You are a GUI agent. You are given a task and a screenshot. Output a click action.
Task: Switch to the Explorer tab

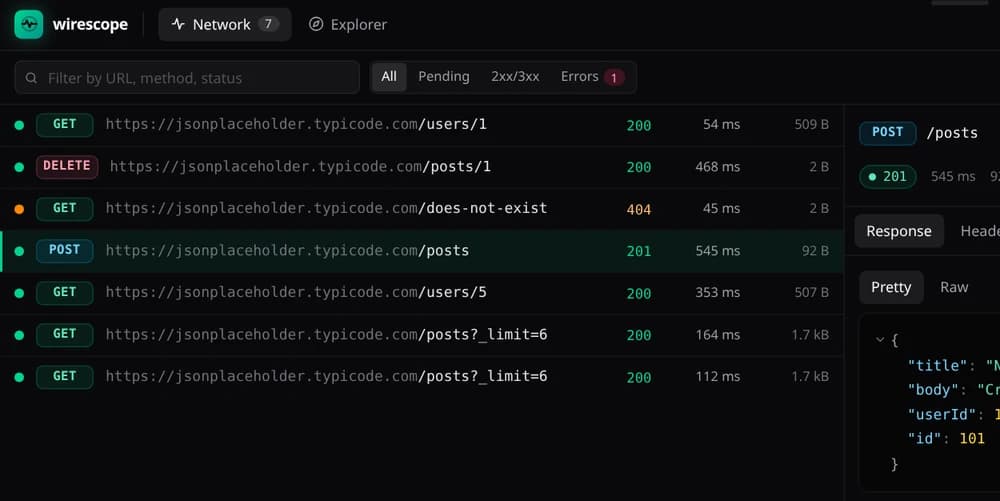348,24
